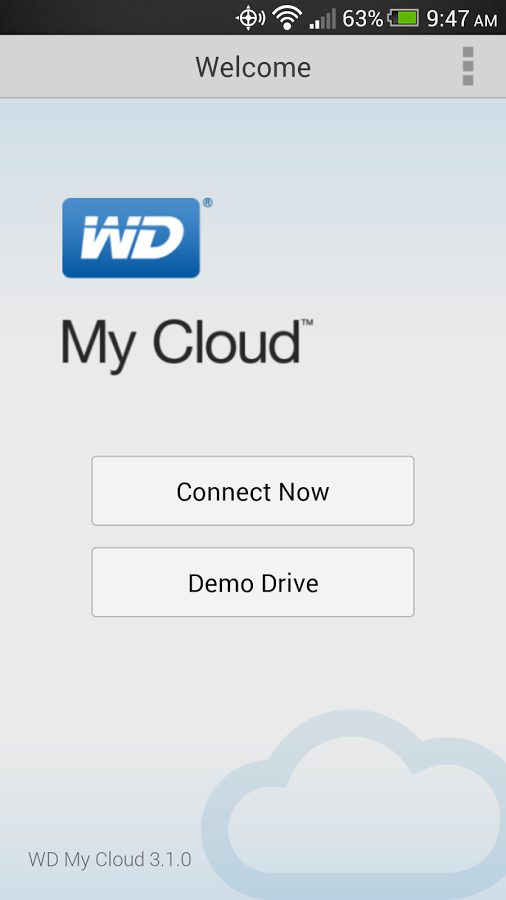Click the registered trademark symbol beside WD logo

pos(207,202)
